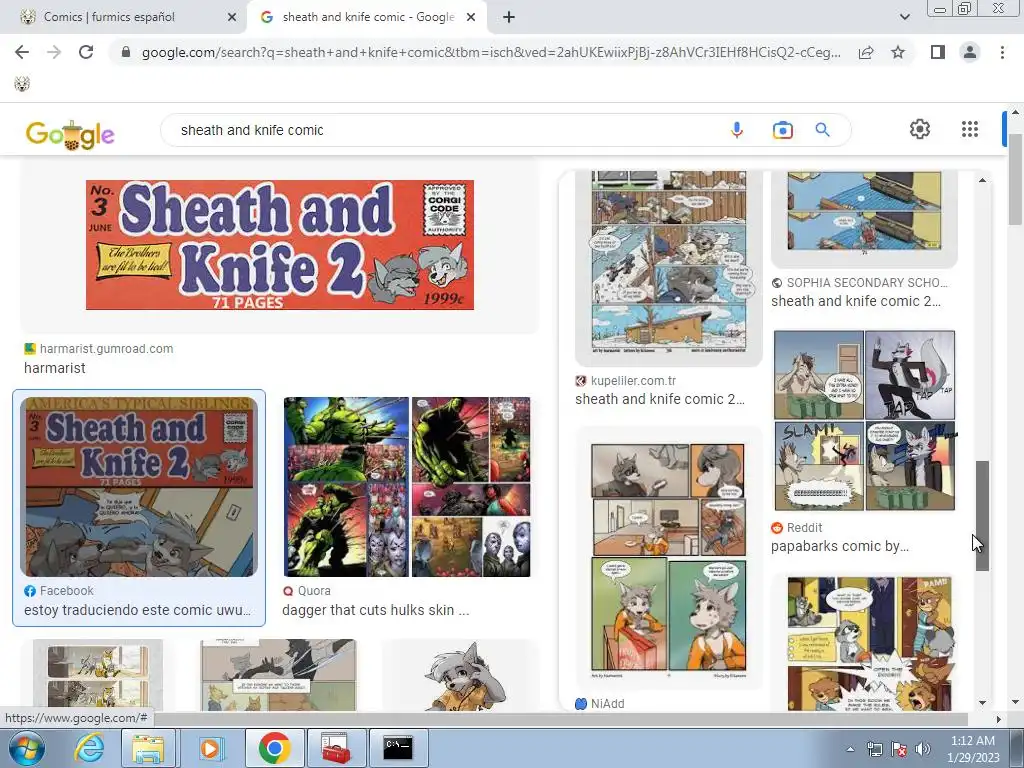Open the large Sheath and Knife 2 banner image
Image resolution: width=1024 pixels, height=768 pixels.
coord(280,244)
